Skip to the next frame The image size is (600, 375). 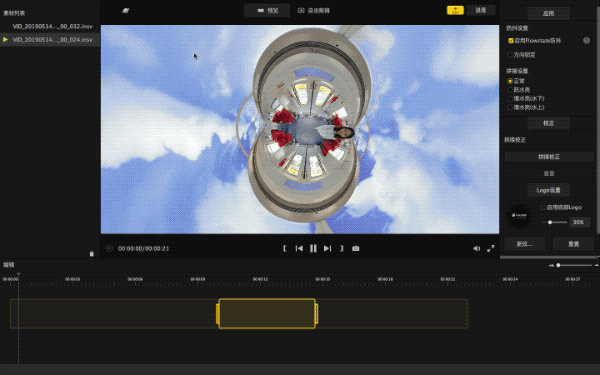coord(327,248)
